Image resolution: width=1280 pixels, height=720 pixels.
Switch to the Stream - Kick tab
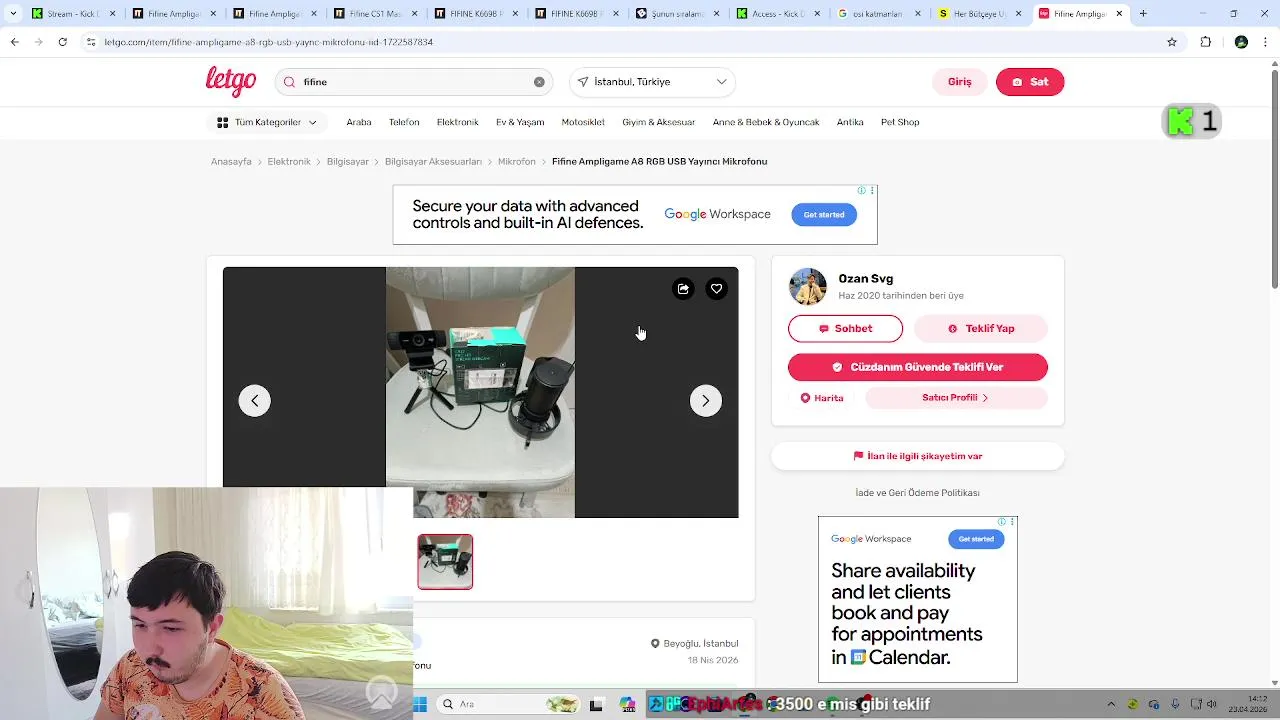[73, 14]
